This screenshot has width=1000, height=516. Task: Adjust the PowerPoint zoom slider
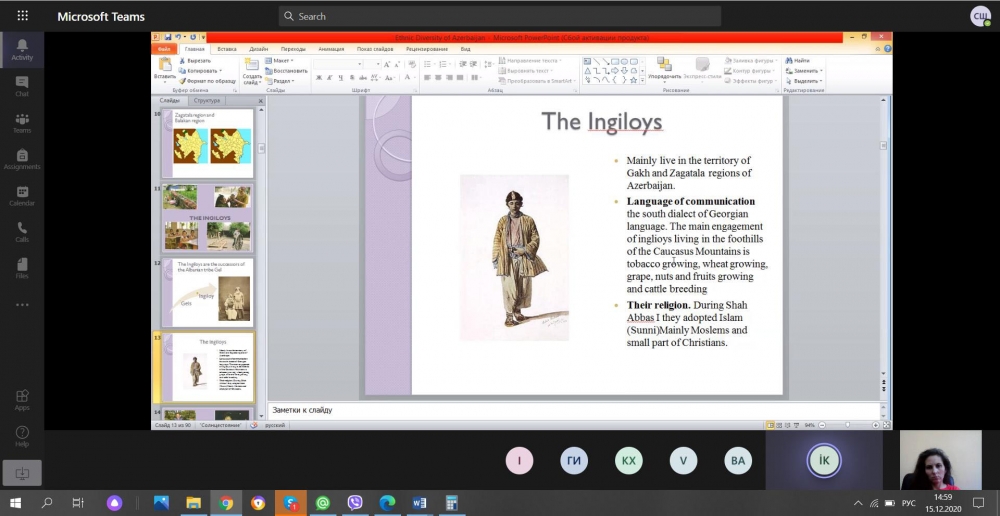tap(846, 425)
